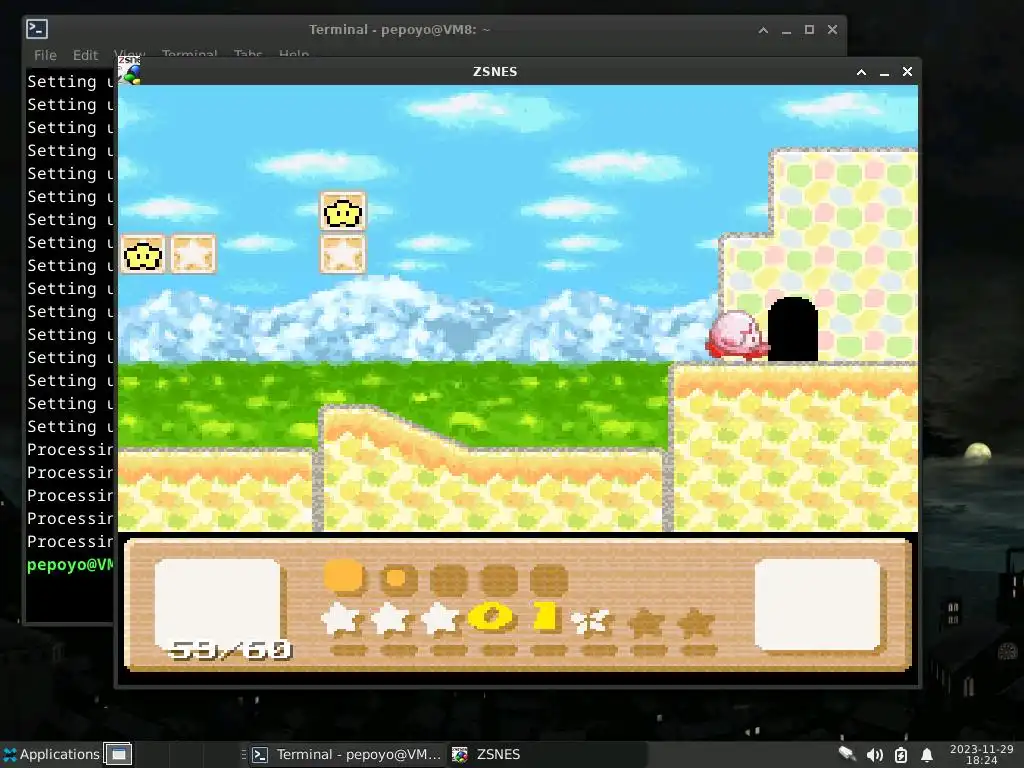
Task: Click the 59/60 frame counter
Action: click(x=229, y=649)
